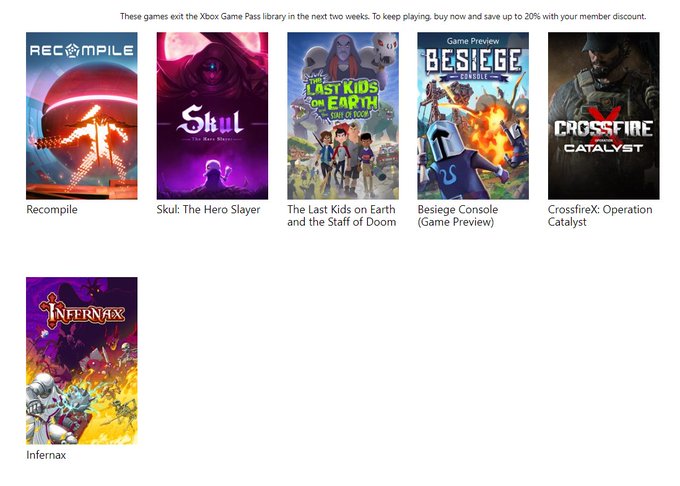
Task: Open the Infernax title link below cover
Action: 46,455
